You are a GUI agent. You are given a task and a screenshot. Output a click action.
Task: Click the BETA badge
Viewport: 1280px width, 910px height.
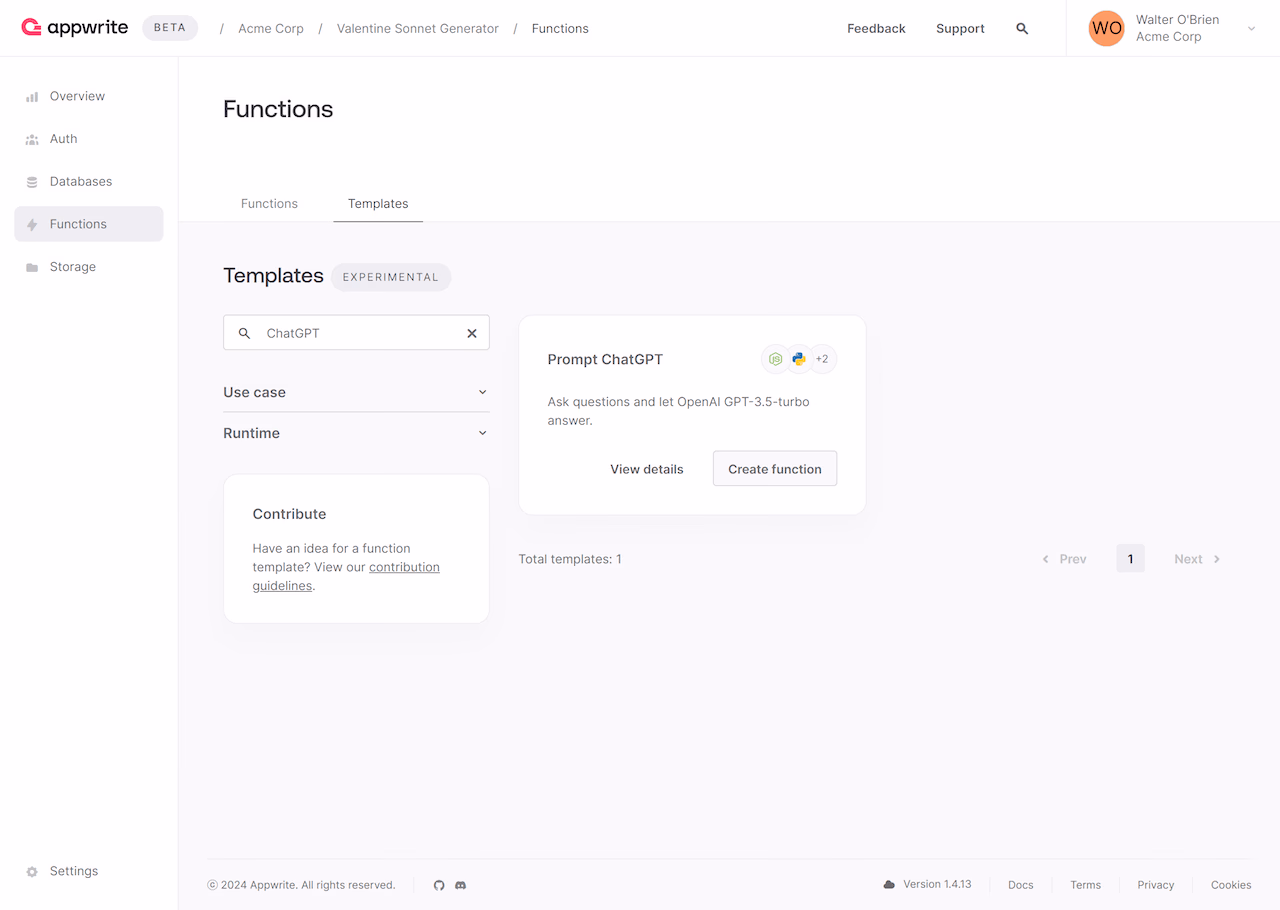170,28
